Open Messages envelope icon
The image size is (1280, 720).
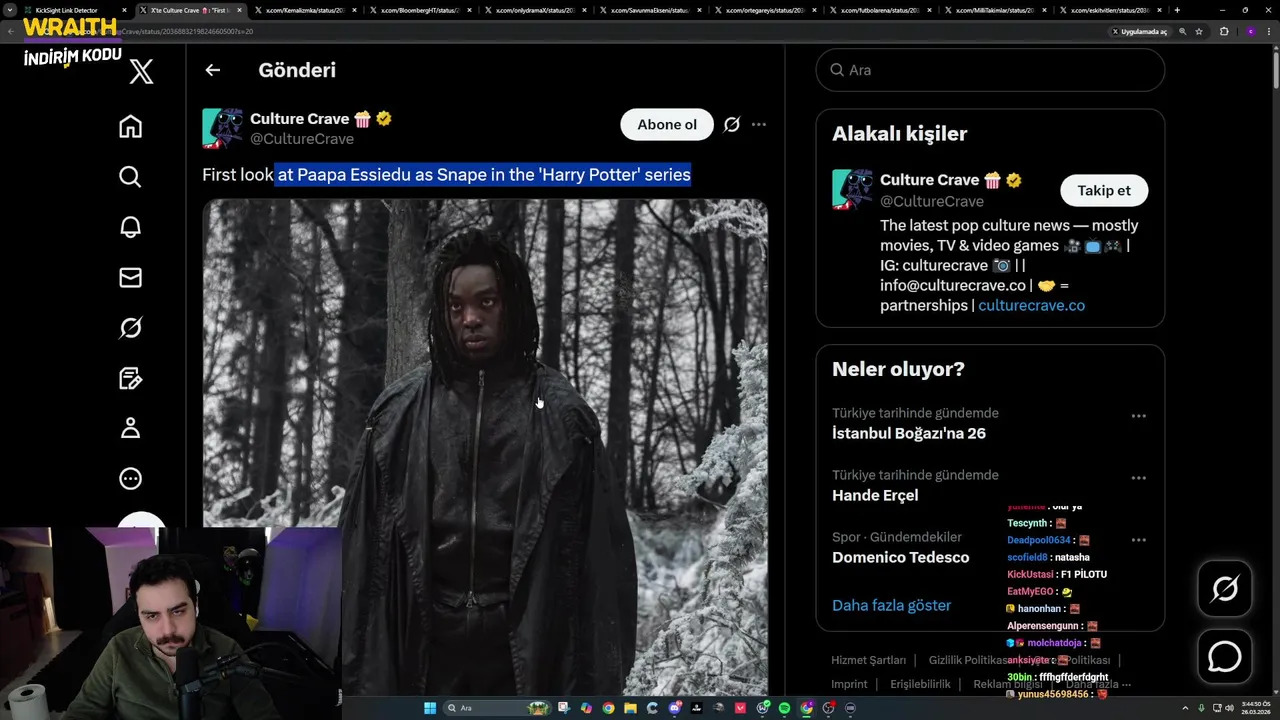[130, 277]
